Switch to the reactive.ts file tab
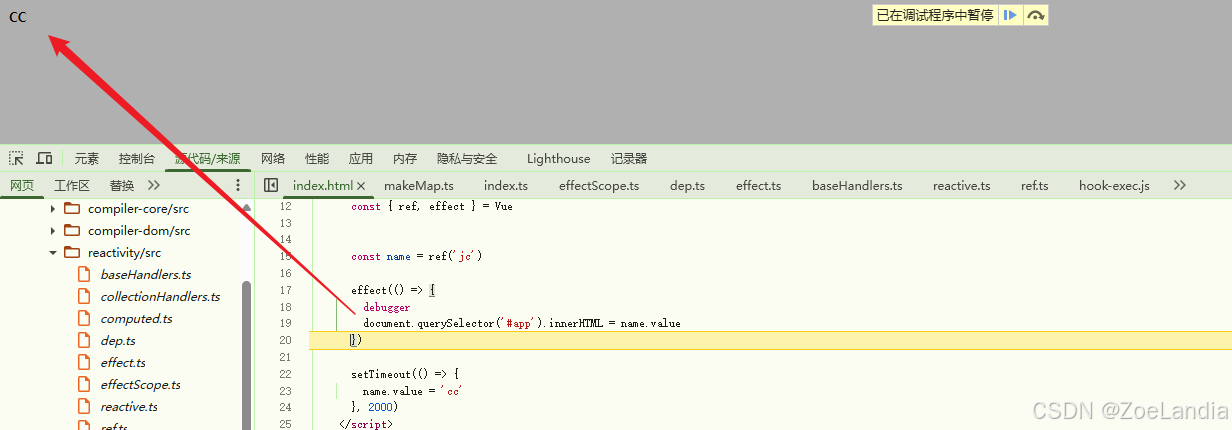Viewport: 1232px width, 430px height. 961,185
